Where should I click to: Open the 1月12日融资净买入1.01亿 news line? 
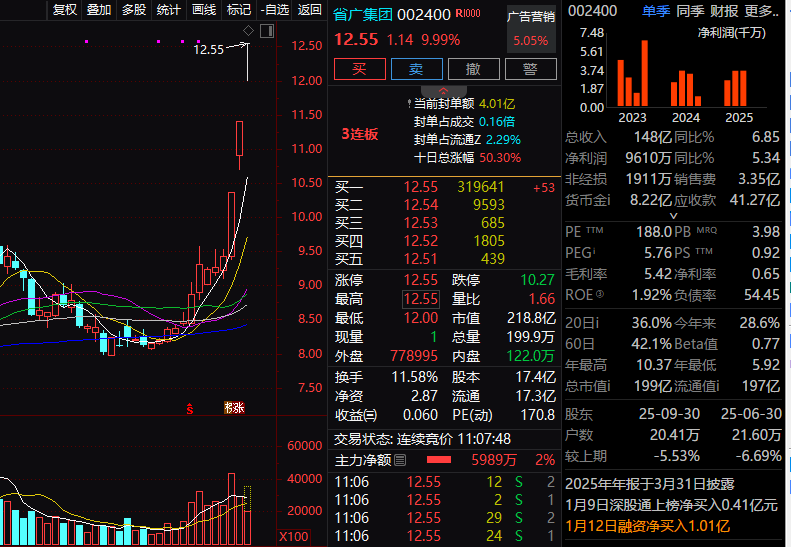pyautogui.click(x=648, y=526)
